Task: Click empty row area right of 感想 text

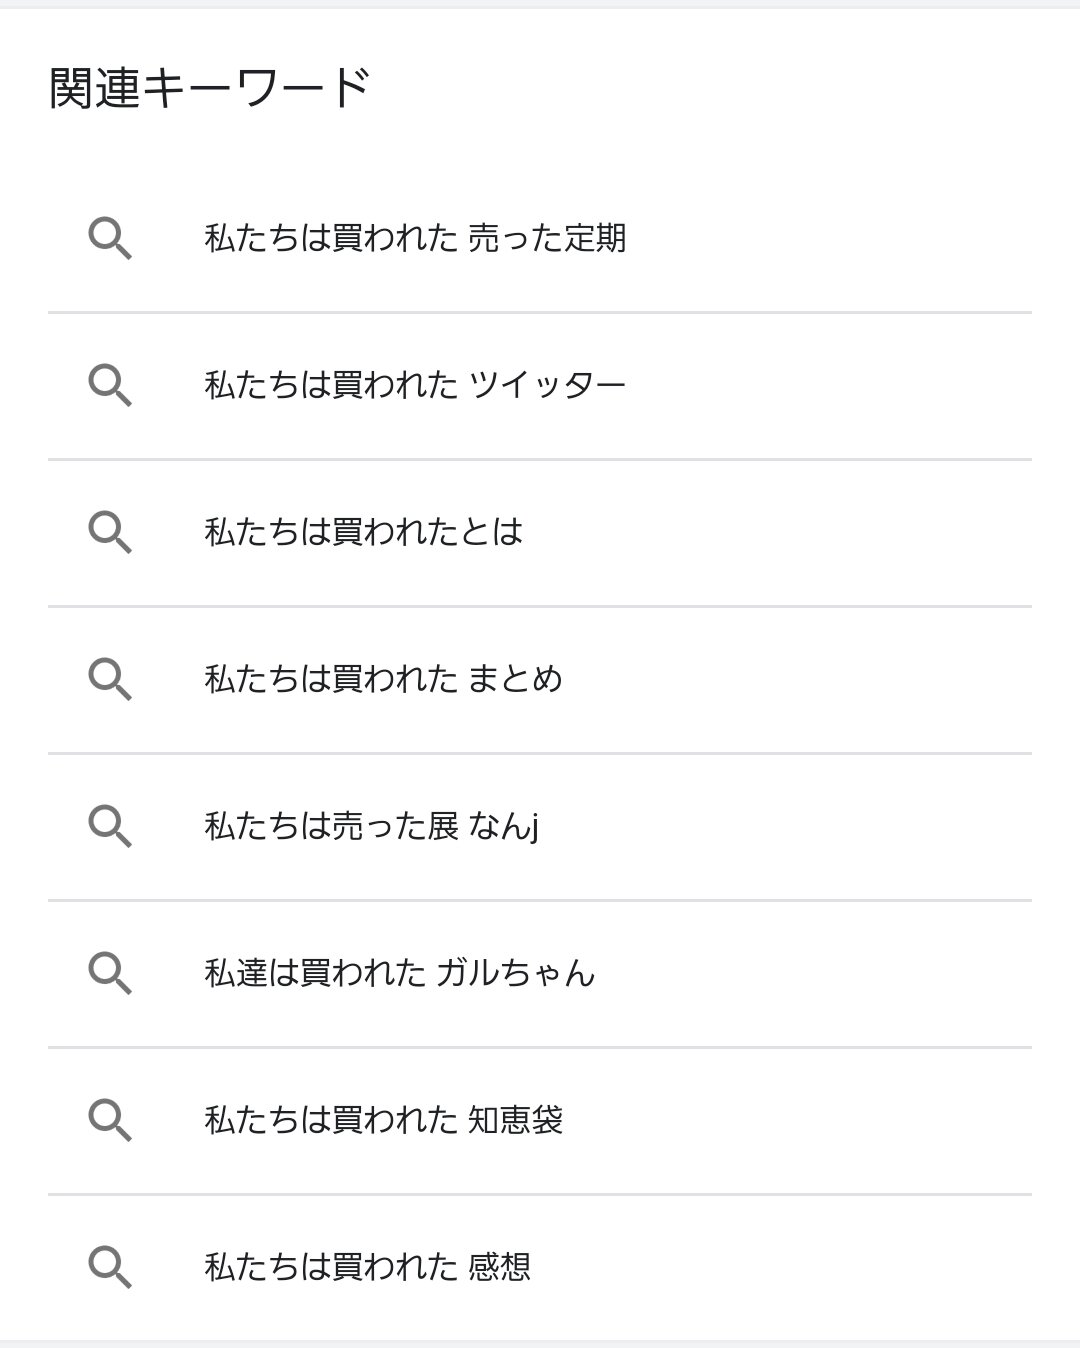Action: [780, 1267]
